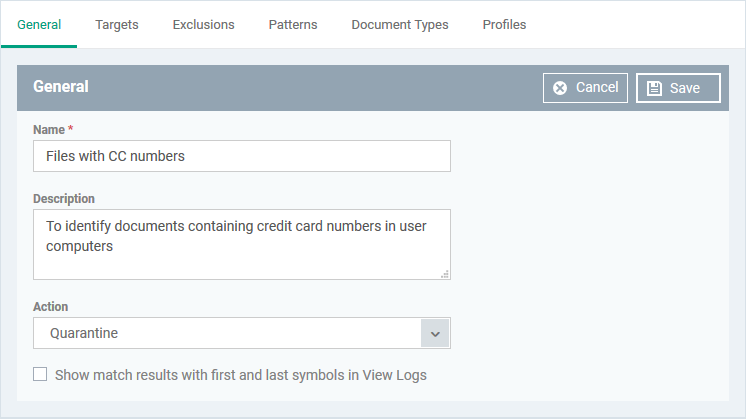Click the Cancel X circle icon
The width and height of the screenshot is (746, 419).
[x=560, y=88]
